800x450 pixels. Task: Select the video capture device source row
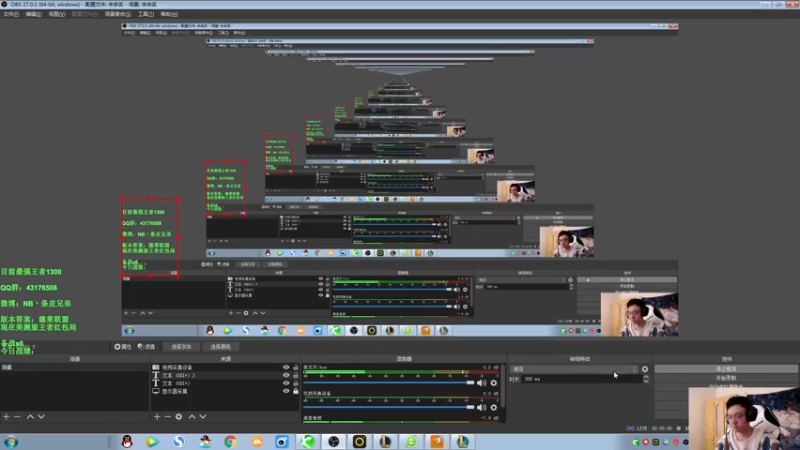(226, 367)
